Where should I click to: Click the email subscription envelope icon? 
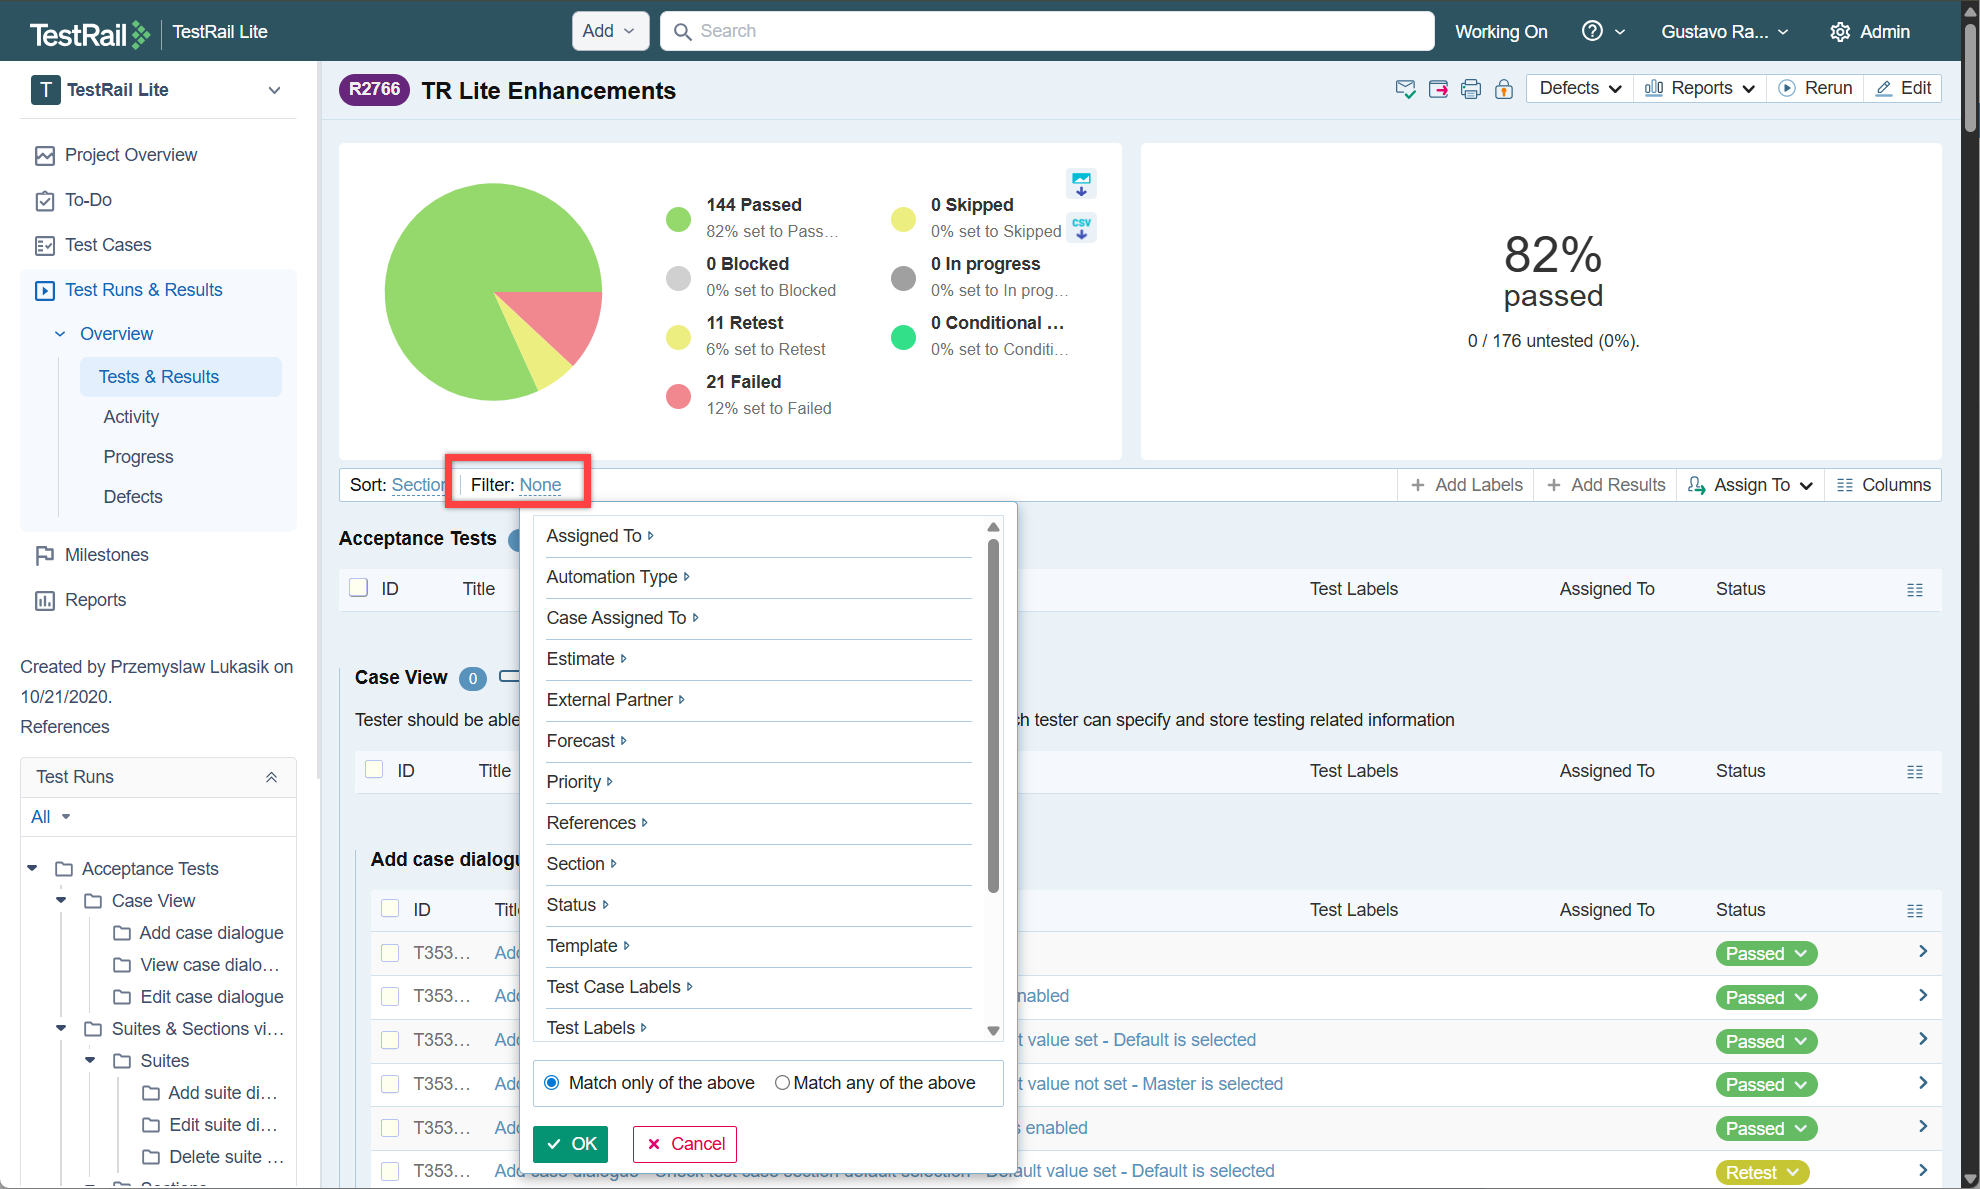1405,89
